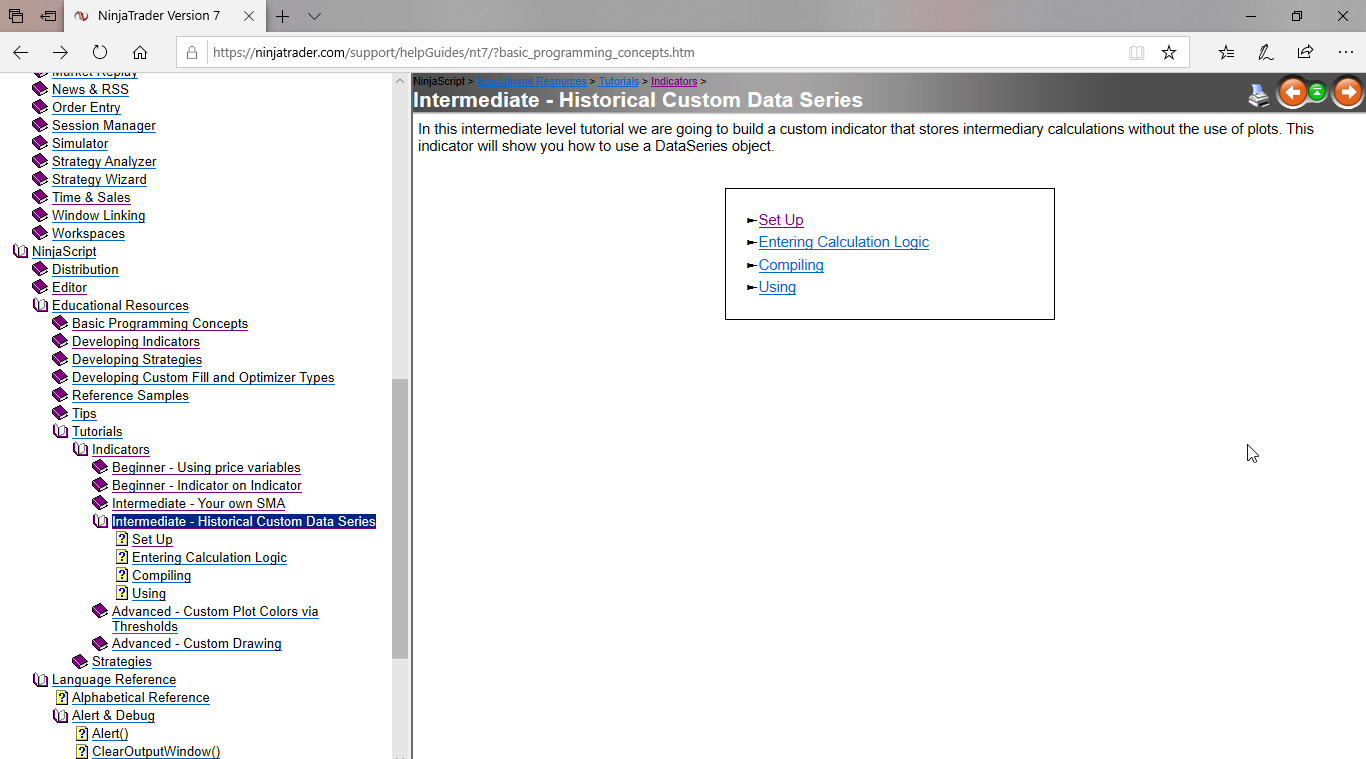Click the question mark icon beside tree item Using
The width and height of the screenshot is (1366, 759).
[122, 593]
